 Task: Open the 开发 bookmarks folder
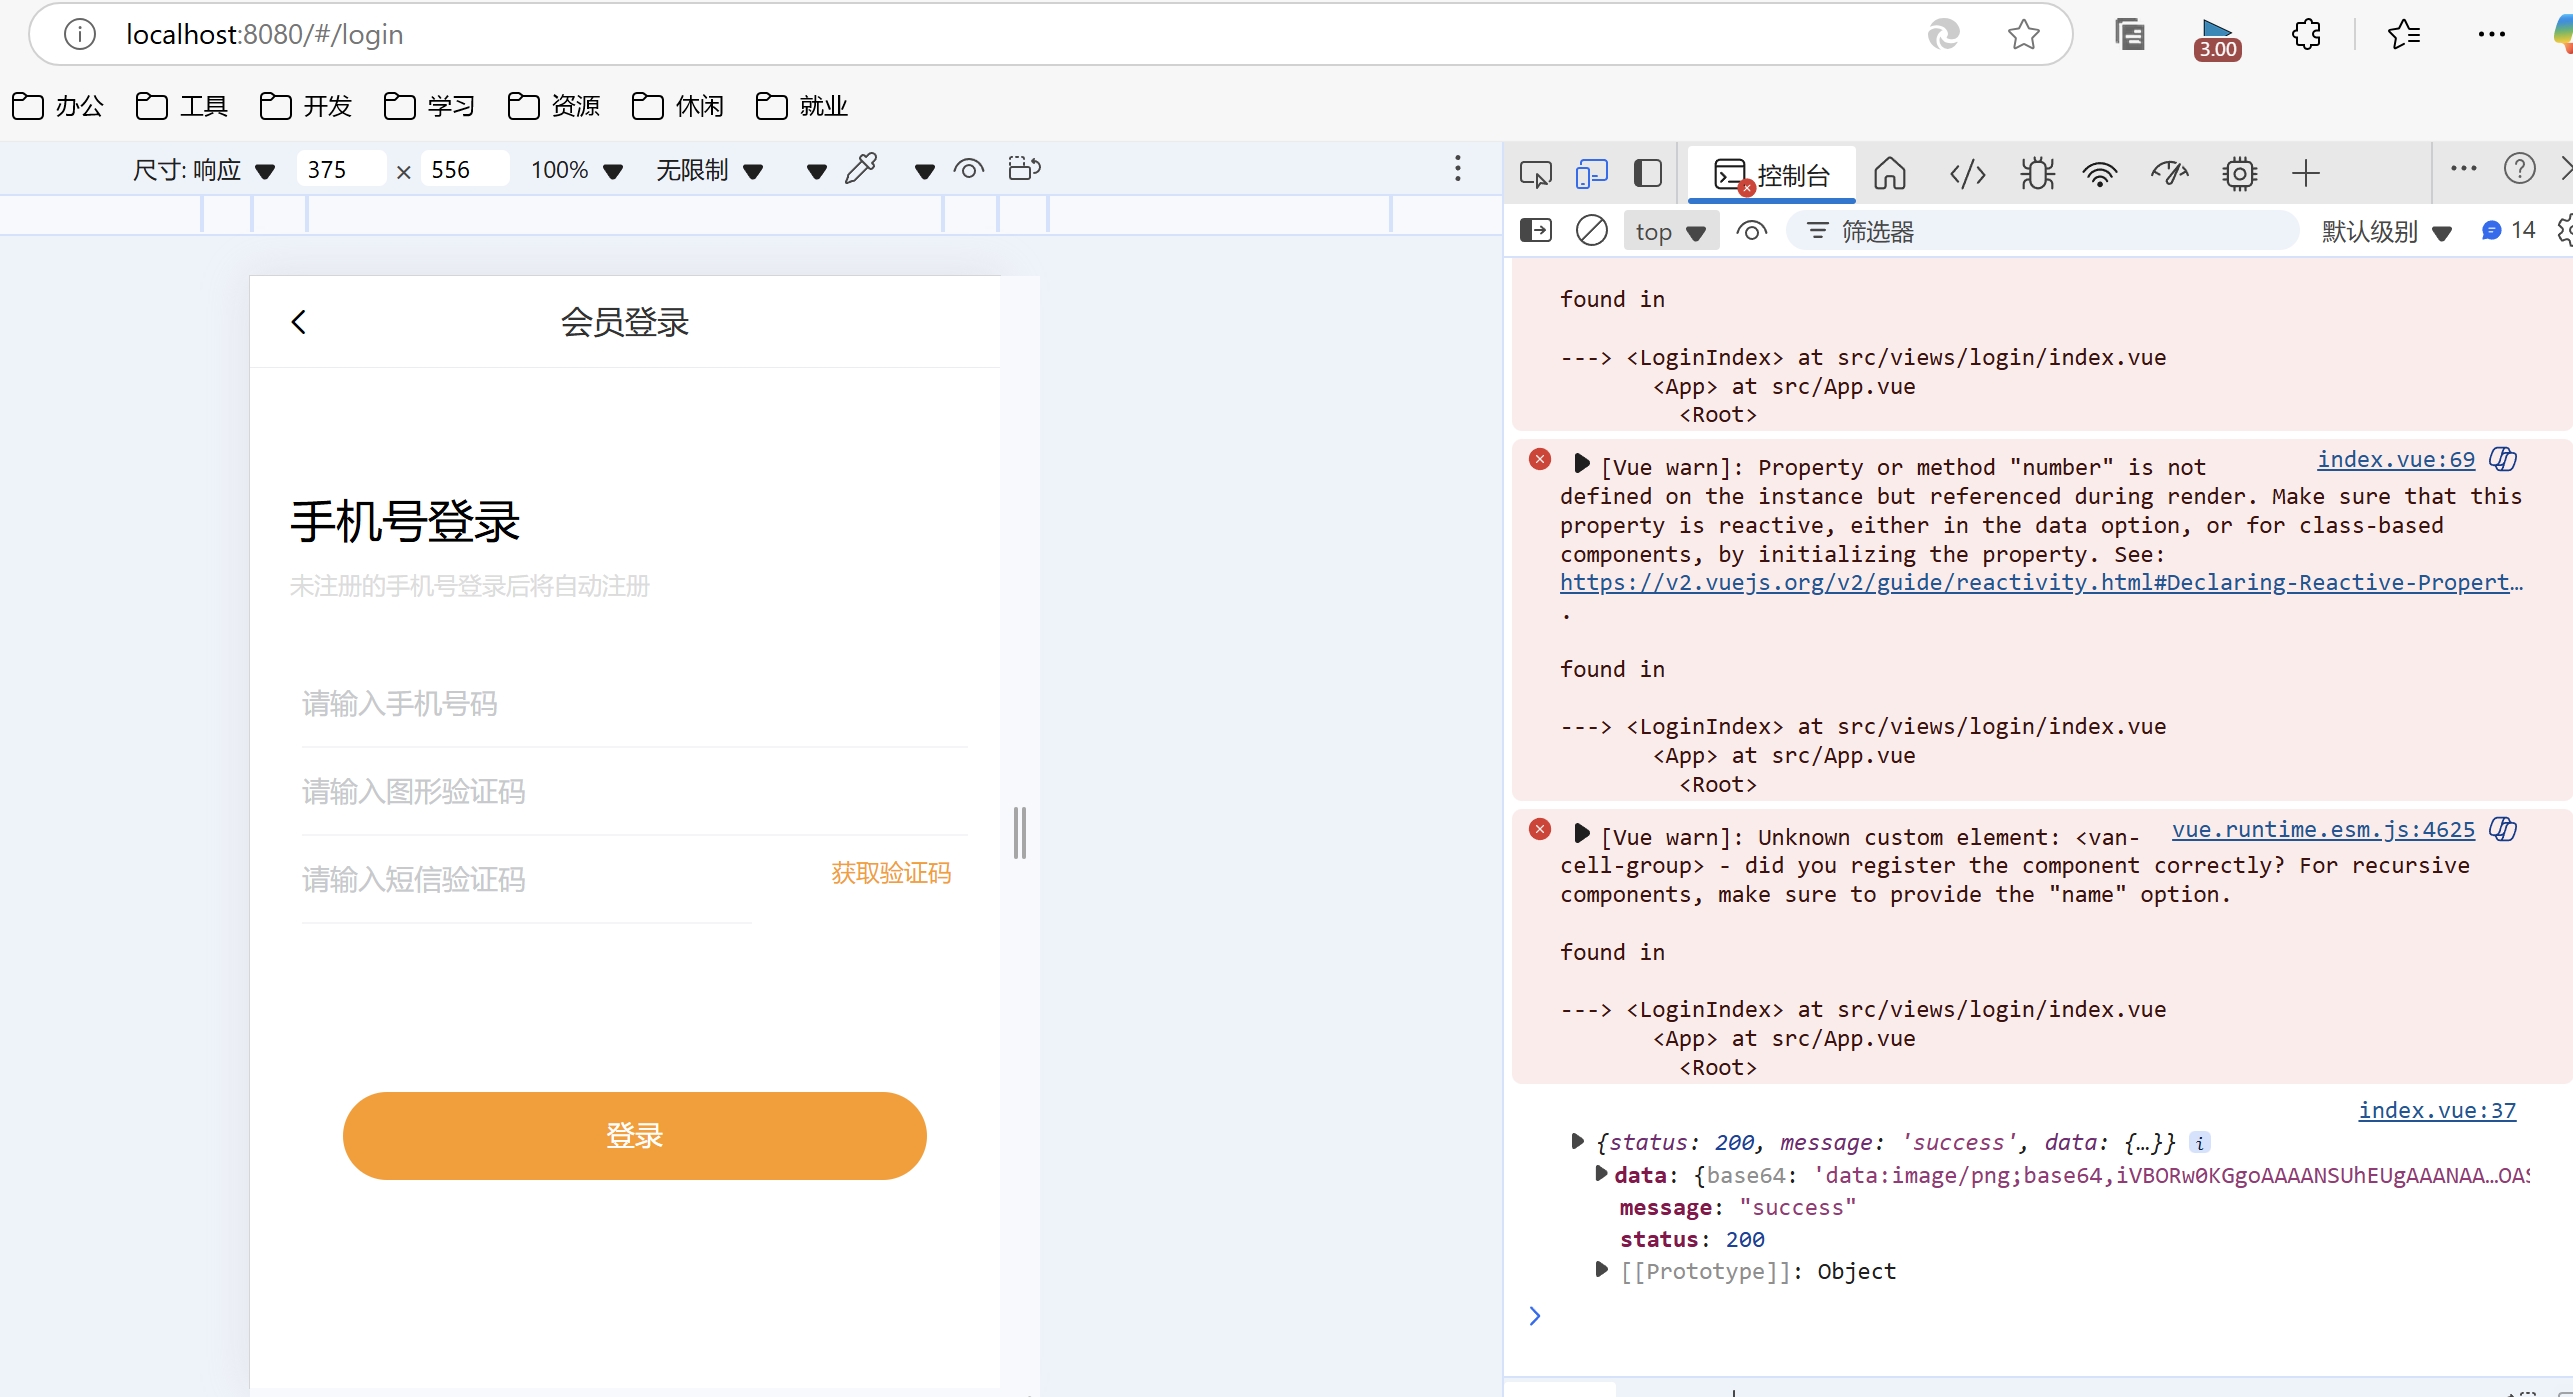click(x=306, y=106)
